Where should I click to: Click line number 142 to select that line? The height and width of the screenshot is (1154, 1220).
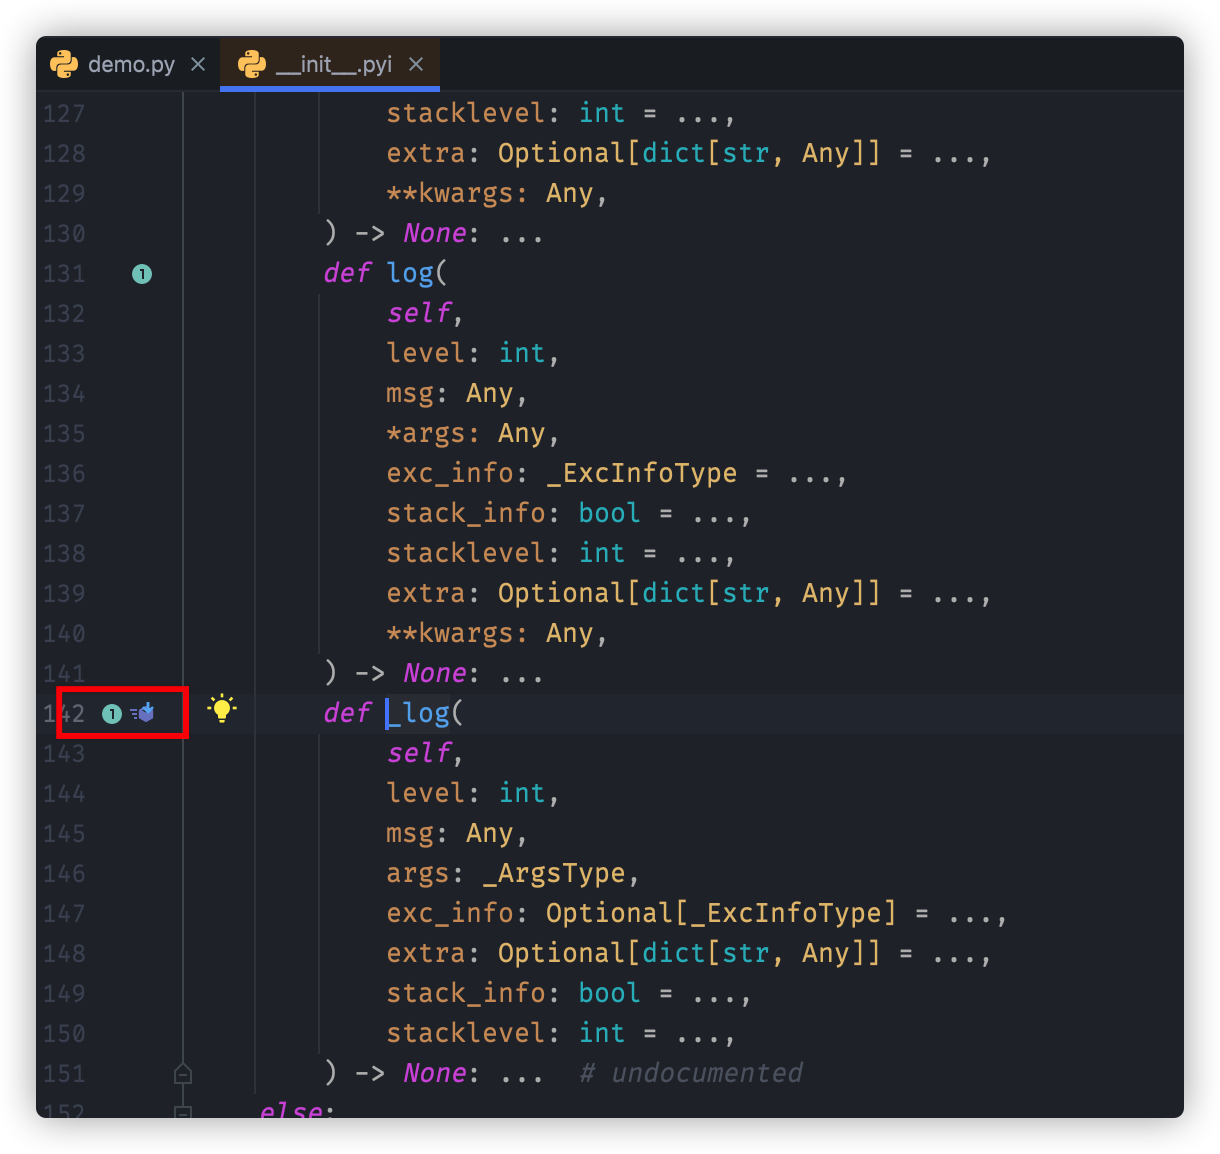(x=62, y=713)
